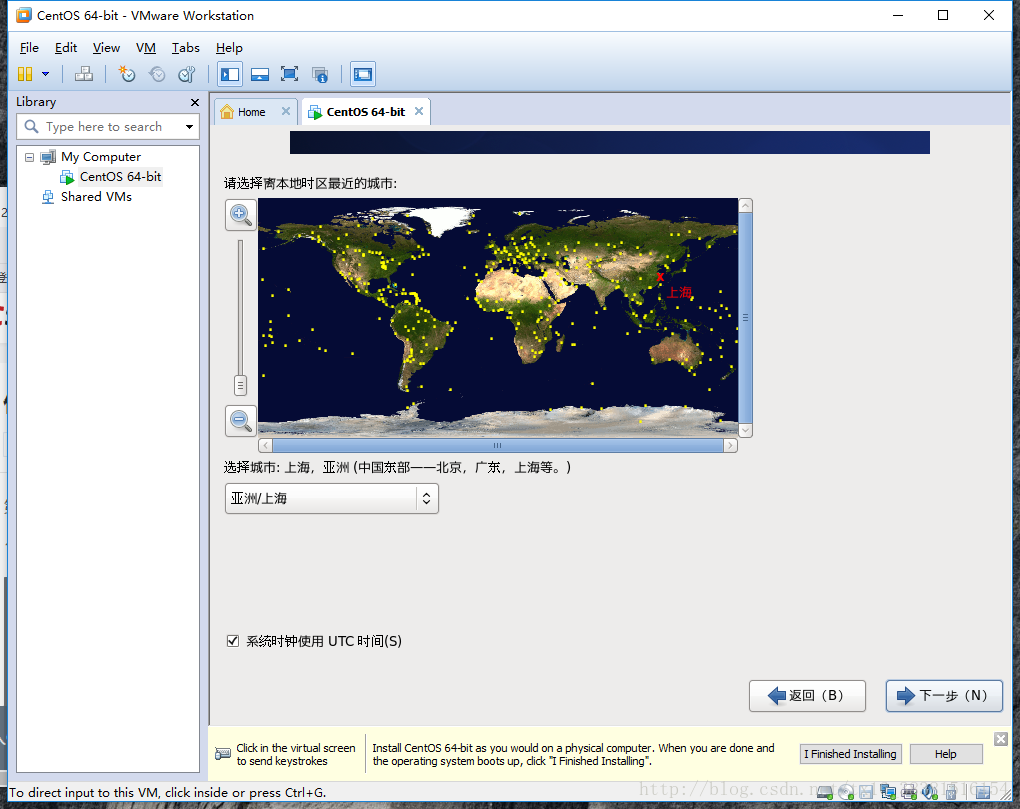Enter full screen mode icon
This screenshot has height=809, width=1020.
pyautogui.click(x=289, y=74)
